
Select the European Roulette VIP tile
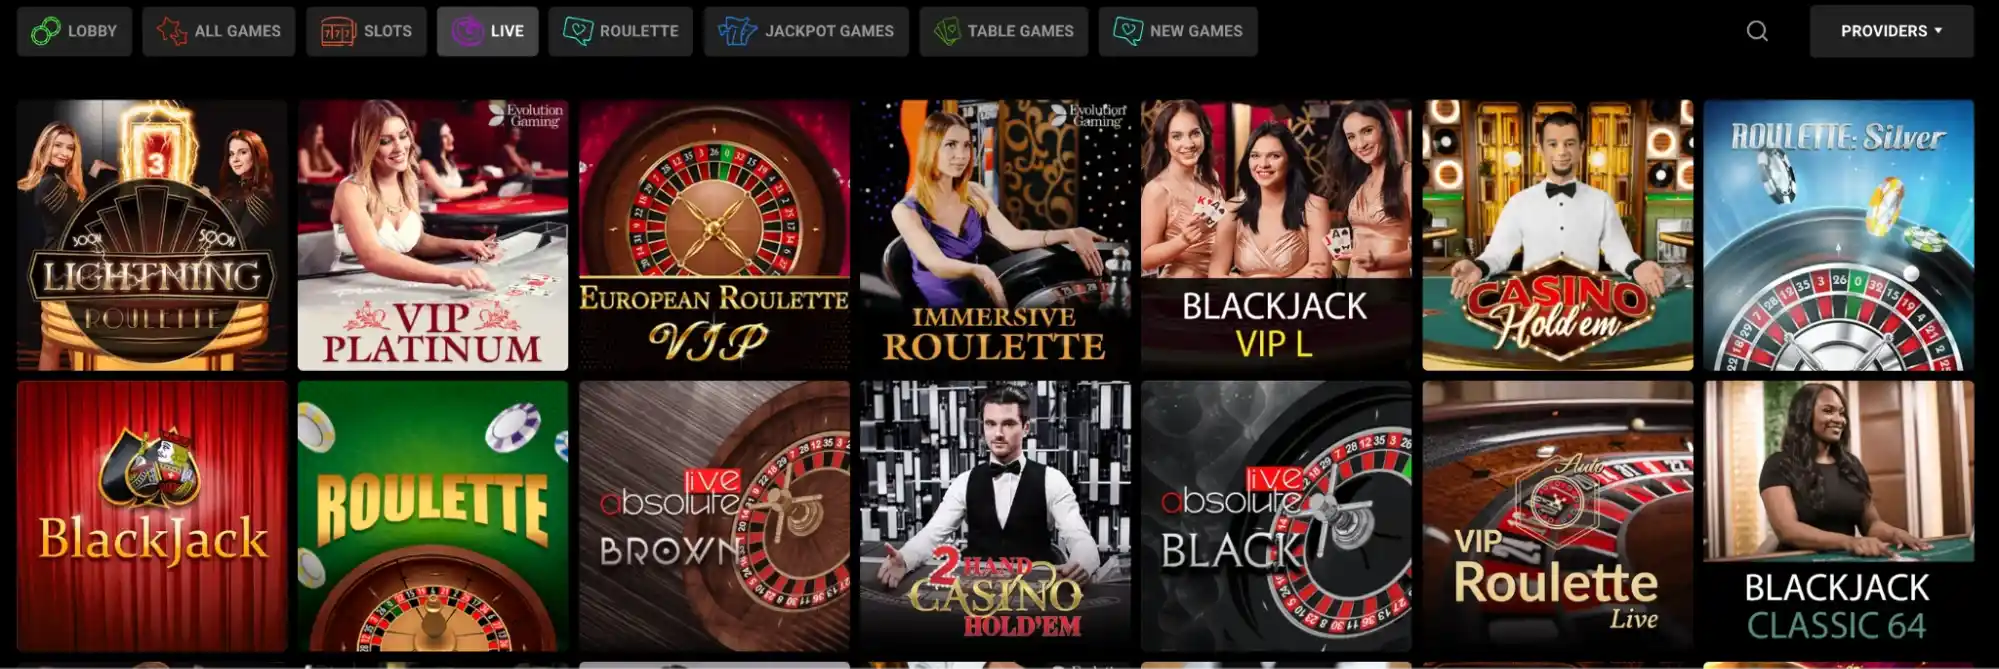coord(714,235)
